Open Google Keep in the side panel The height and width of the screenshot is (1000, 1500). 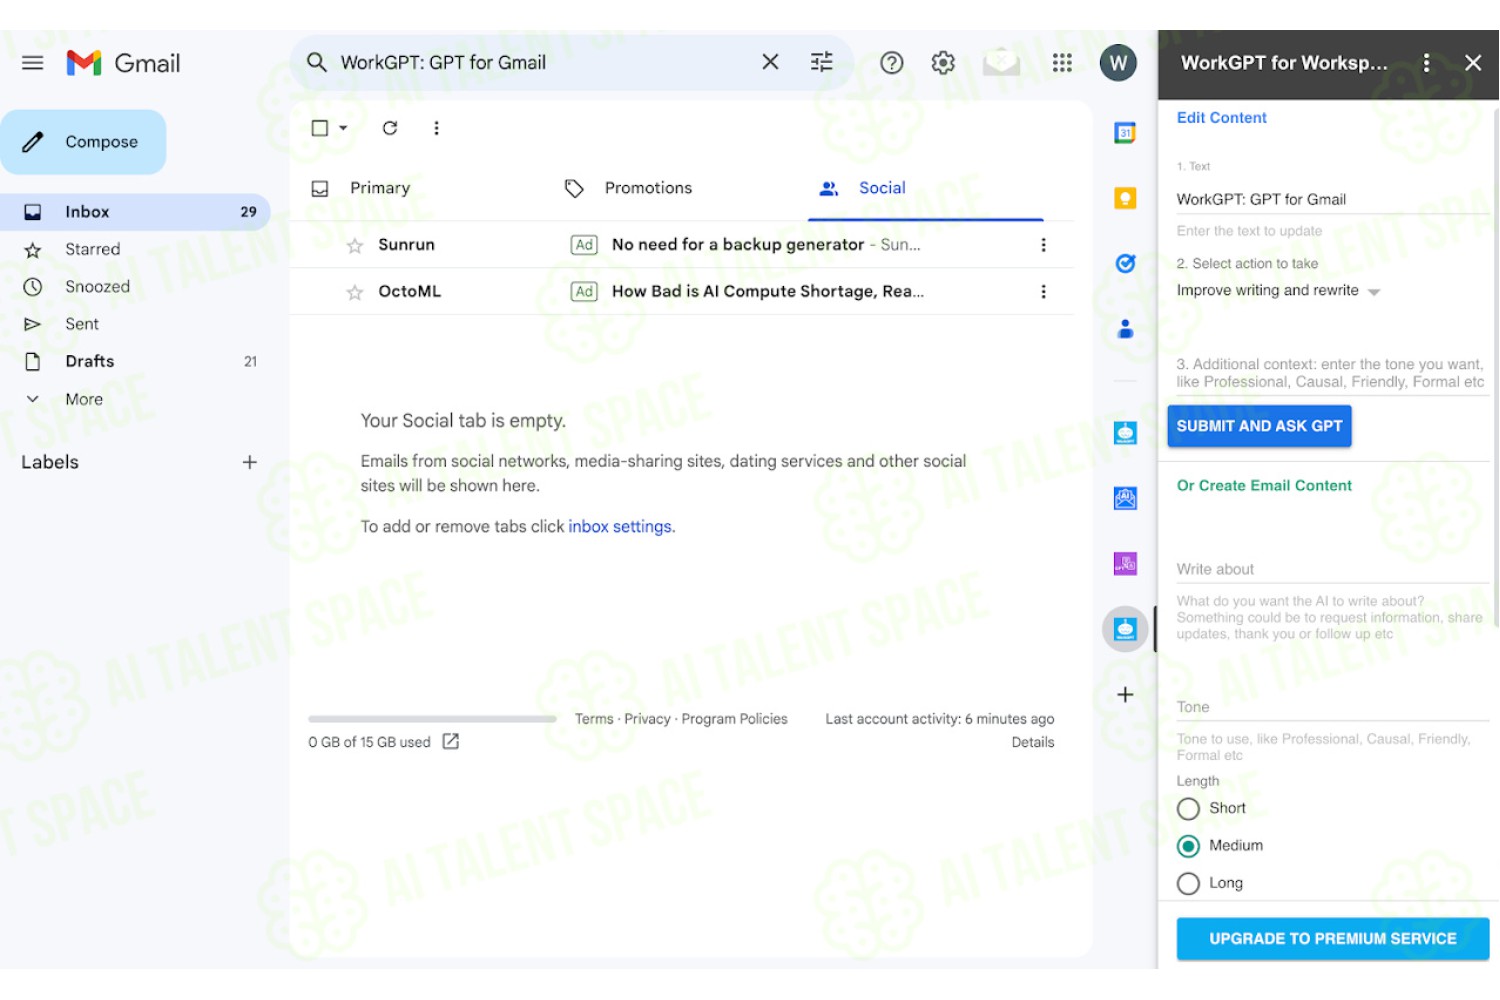click(x=1125, y=198)
